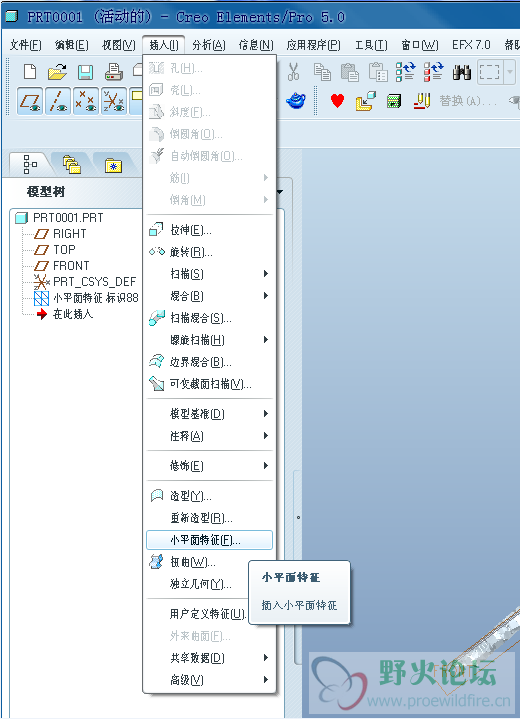Open the 应用程序(P) menu
This screenshot has height=719, width=520.
coord(313,45)
